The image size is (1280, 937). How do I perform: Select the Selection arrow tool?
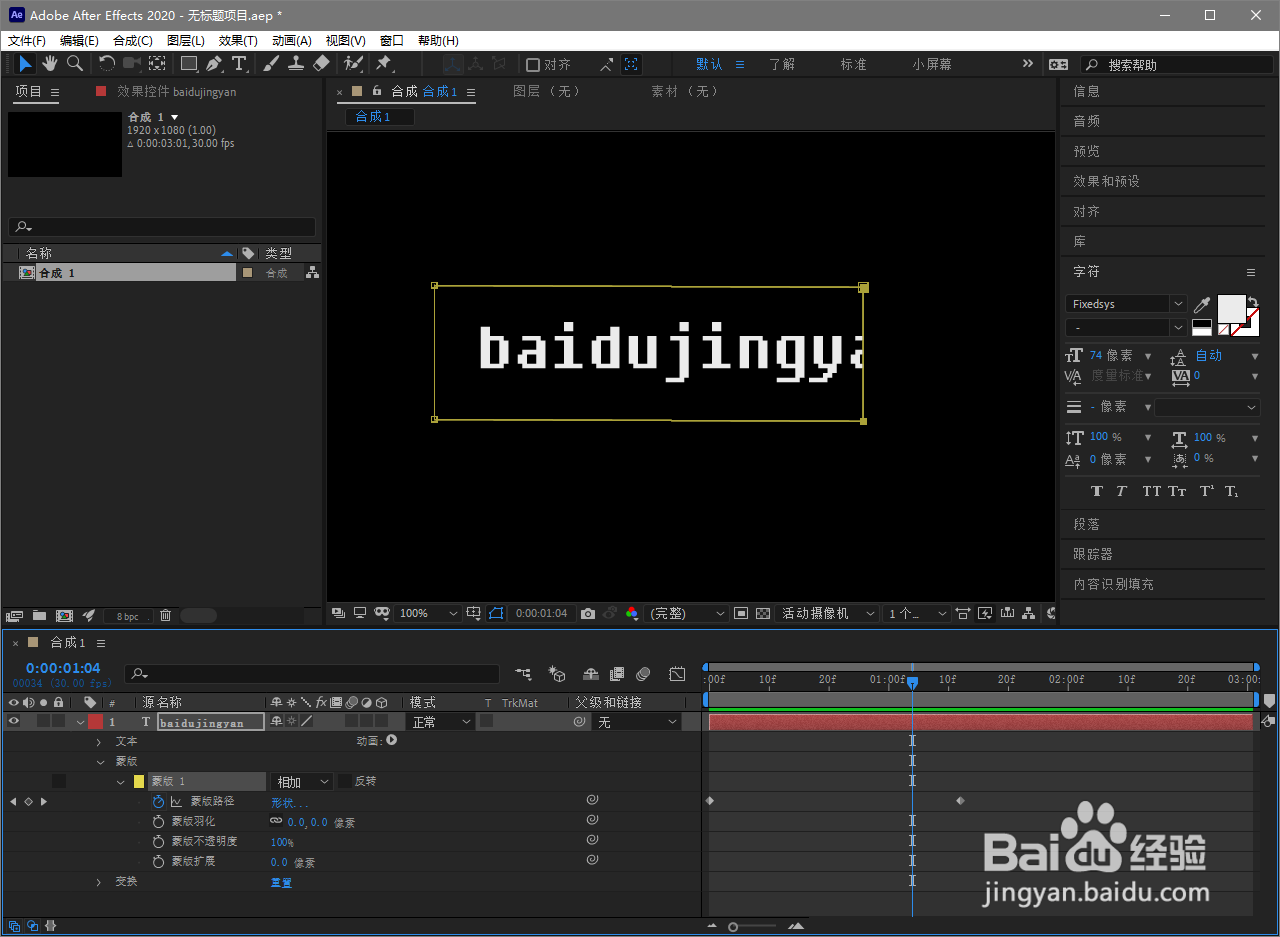[25, 64]
